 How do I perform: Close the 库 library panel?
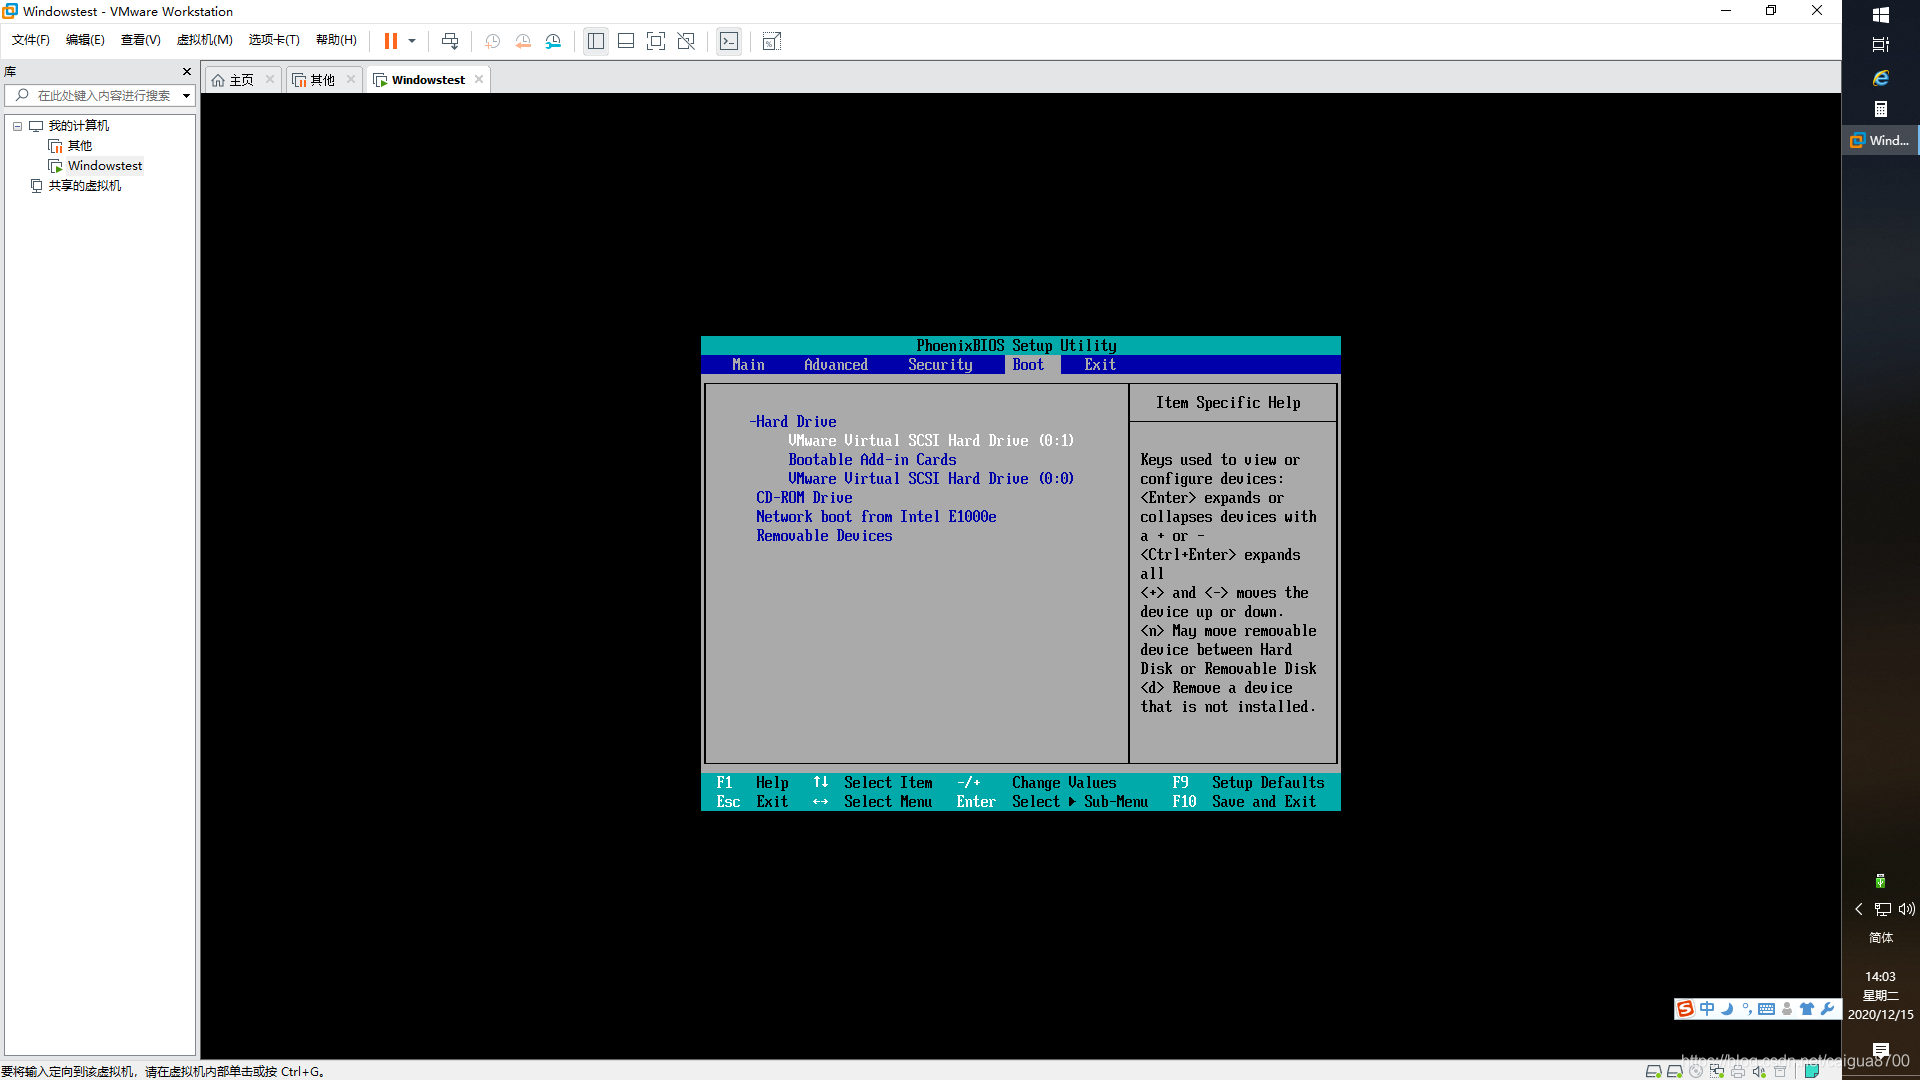[187, 72]
